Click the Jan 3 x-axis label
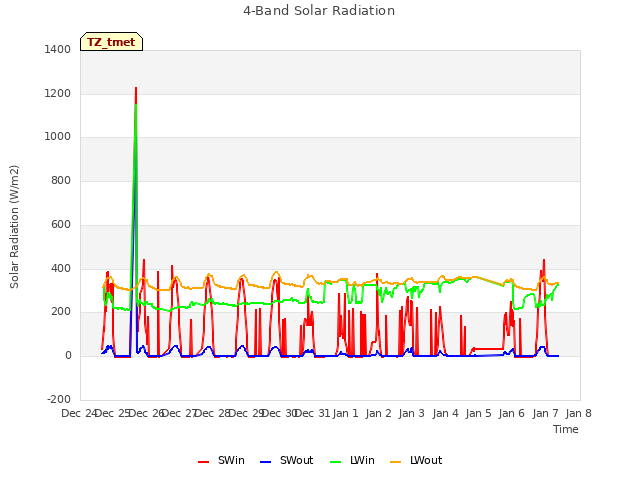This screenshot has height=480, width=640. [x=412, y=413]
